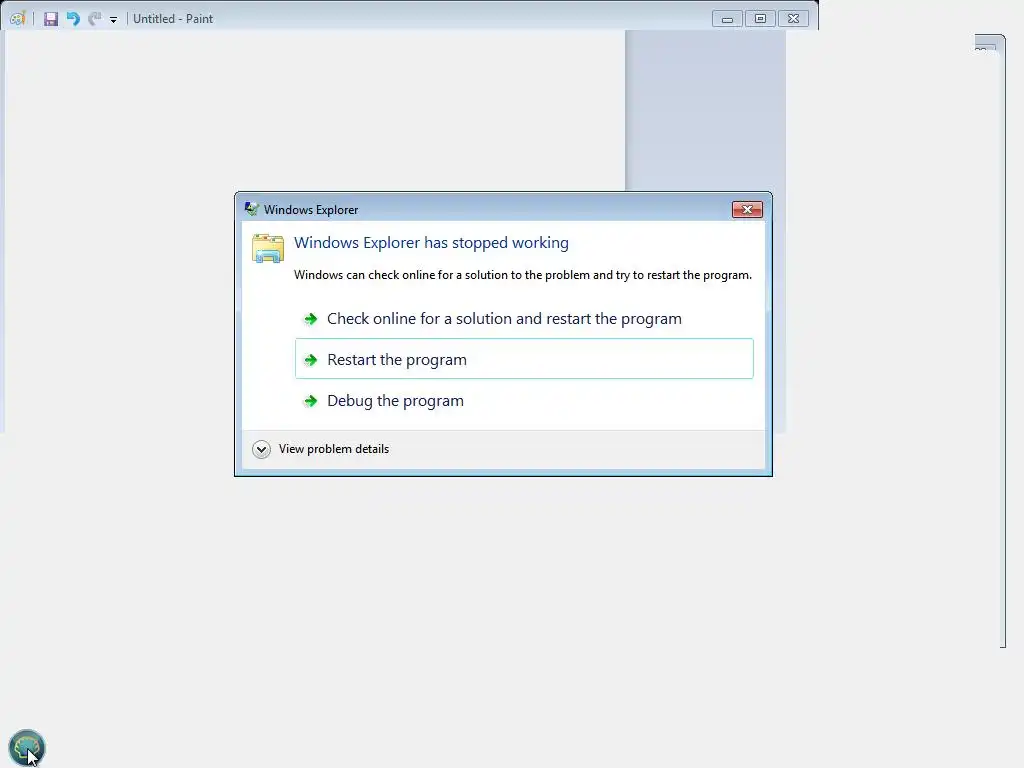
Task: Maximize the Paint window
Action: (x=760, y=18)
